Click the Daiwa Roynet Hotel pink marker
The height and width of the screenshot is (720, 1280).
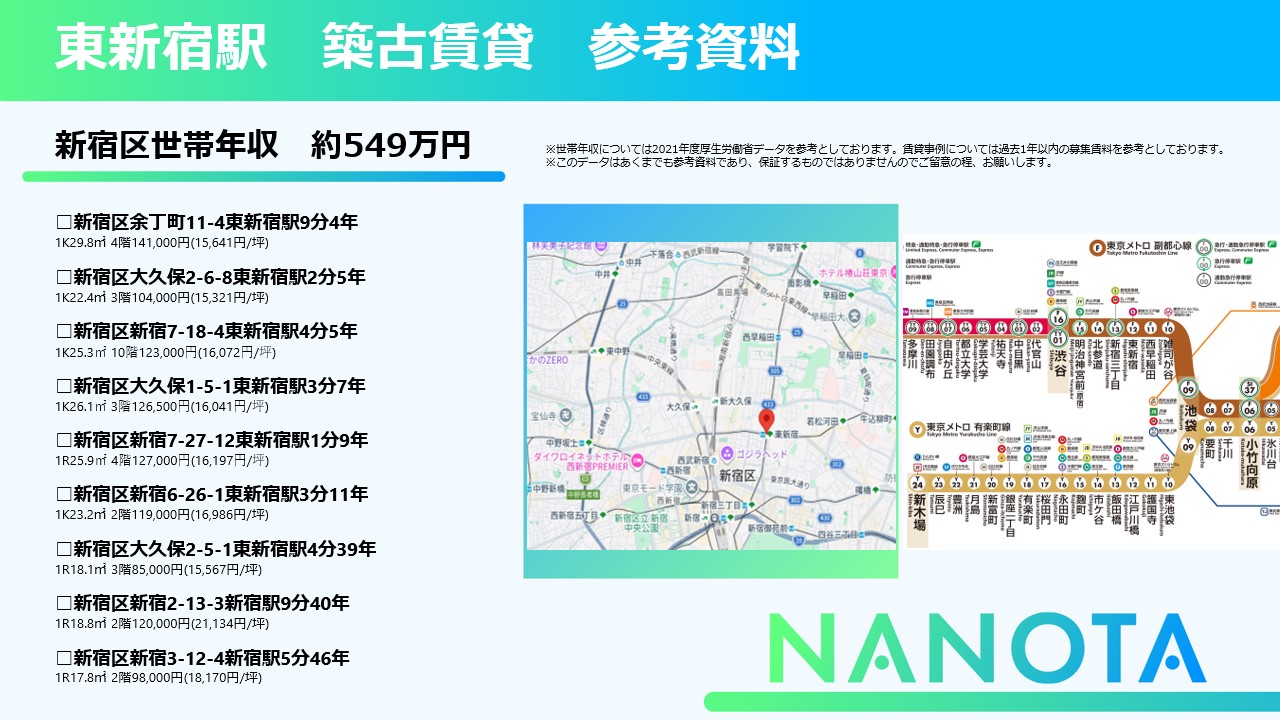pos(639,459)
